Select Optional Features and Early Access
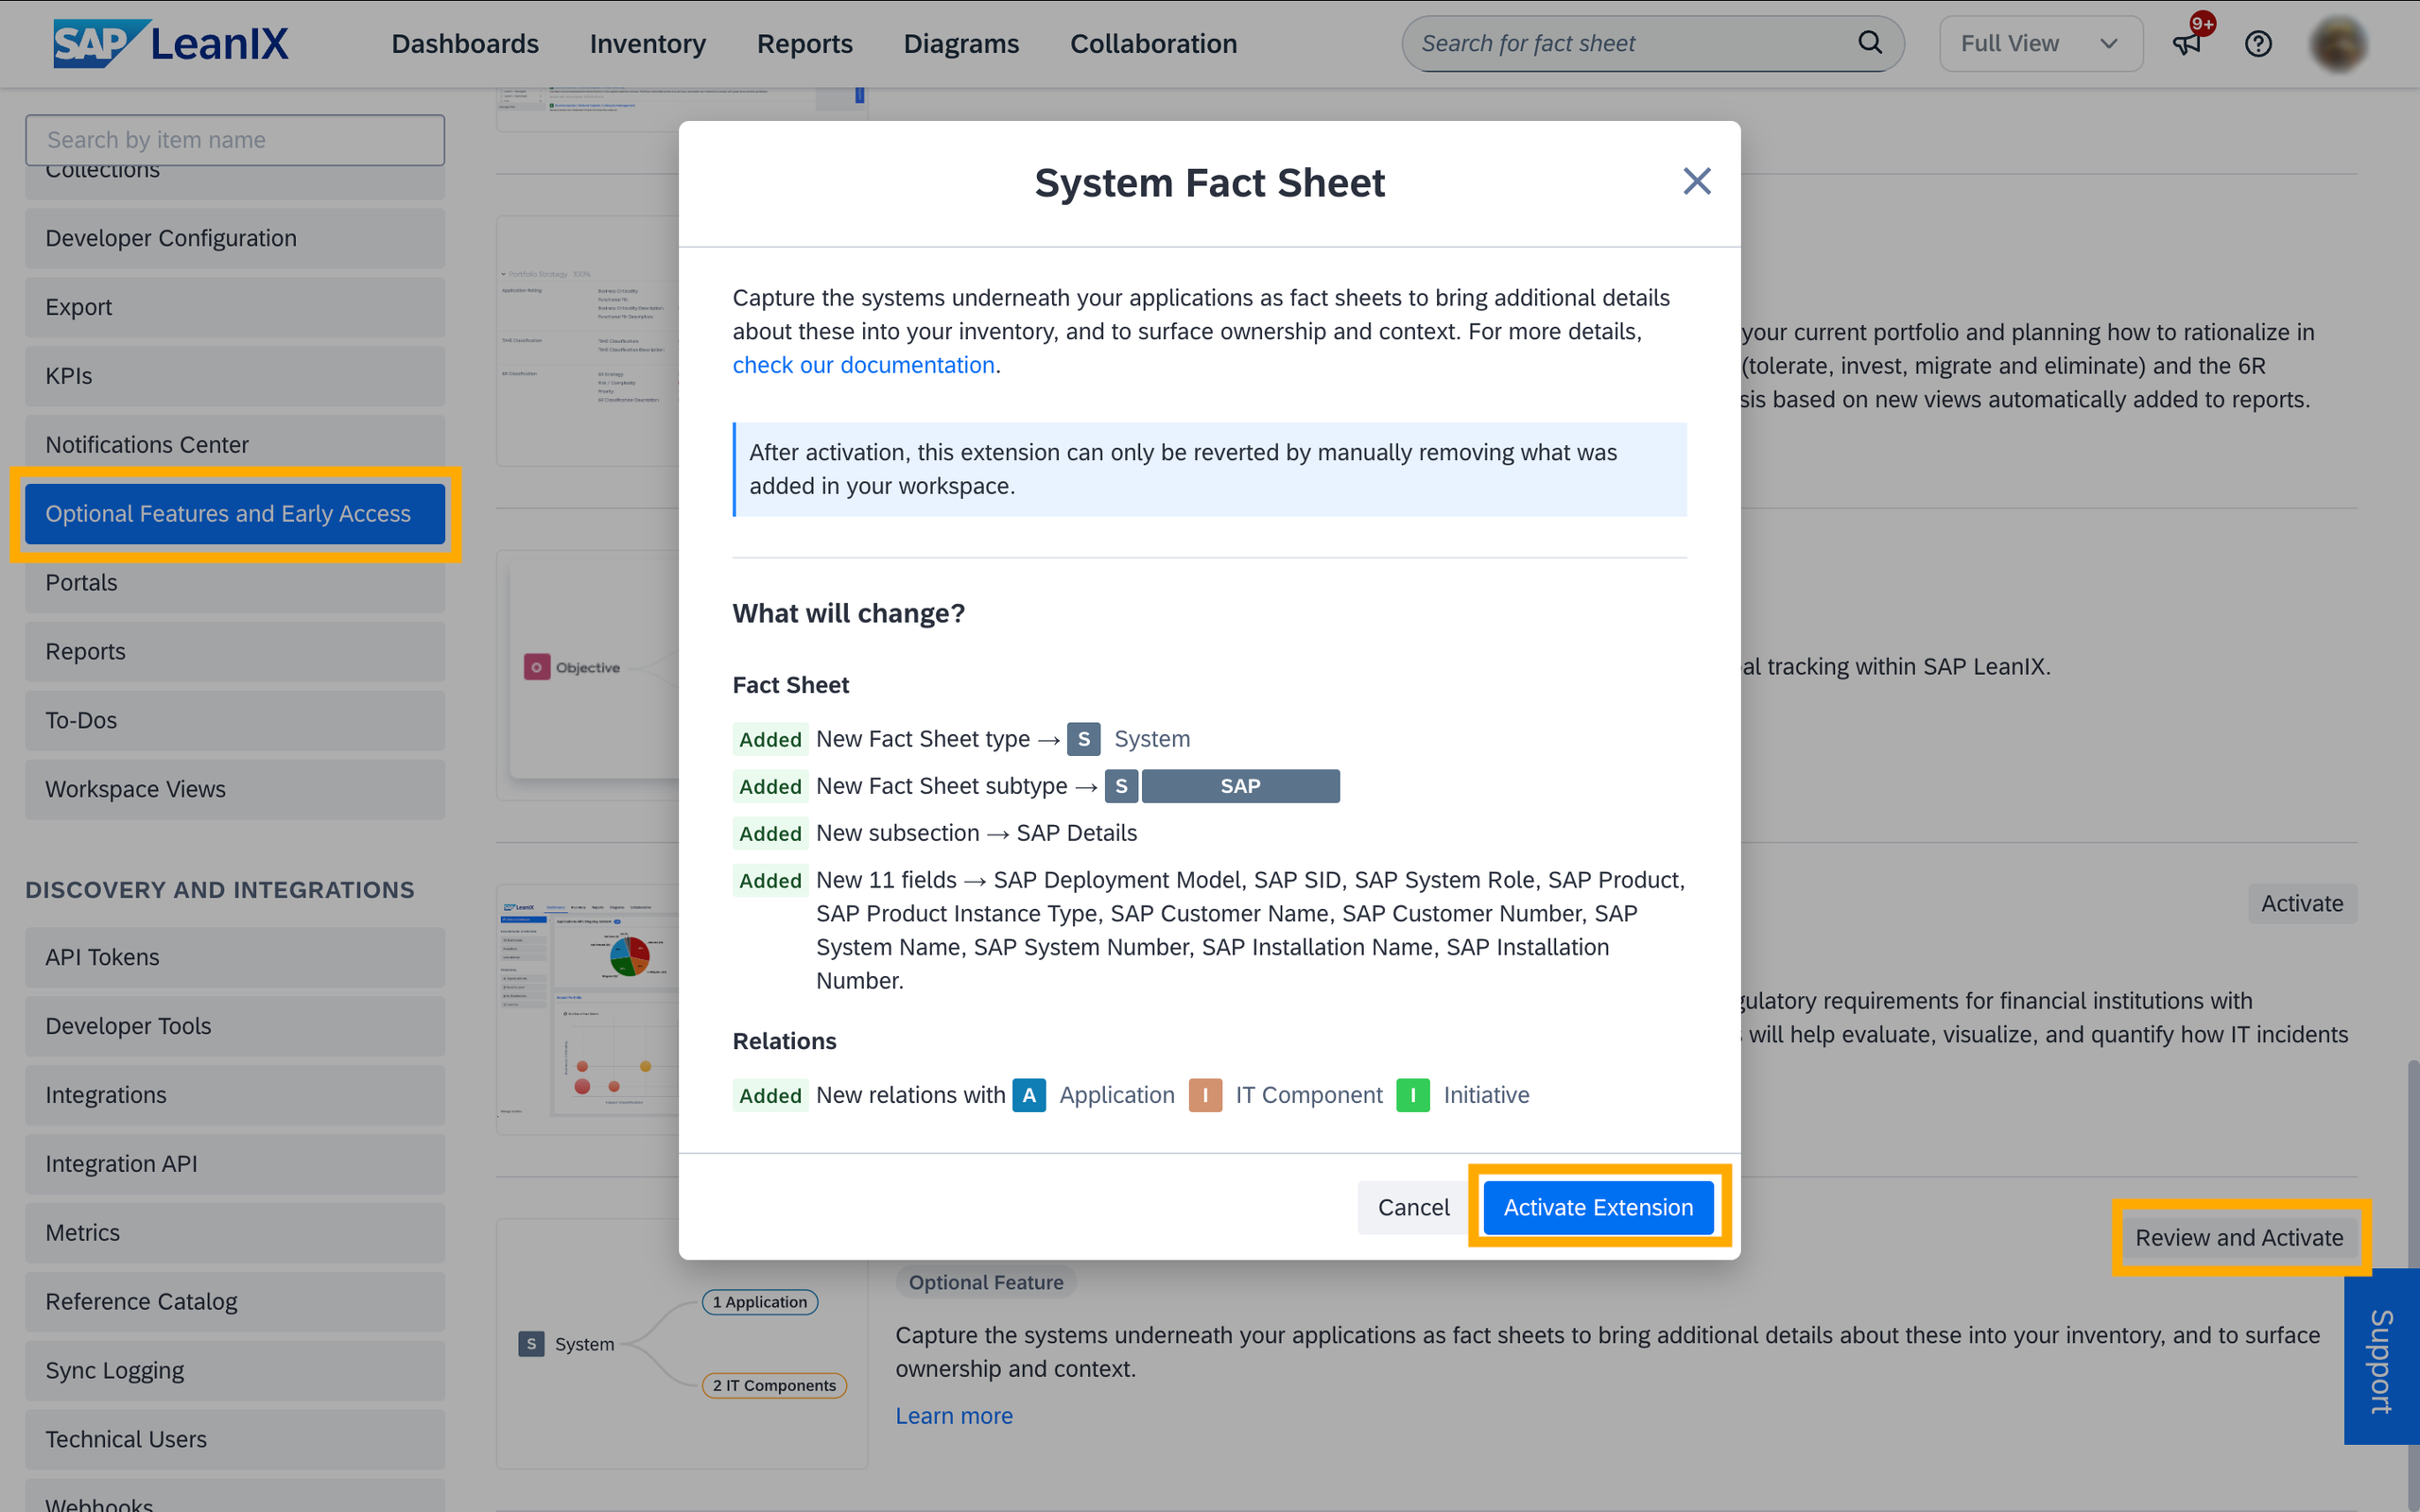Viewport: 2420px width, 1512px height. pyautogui.click(x=235, y=513)
